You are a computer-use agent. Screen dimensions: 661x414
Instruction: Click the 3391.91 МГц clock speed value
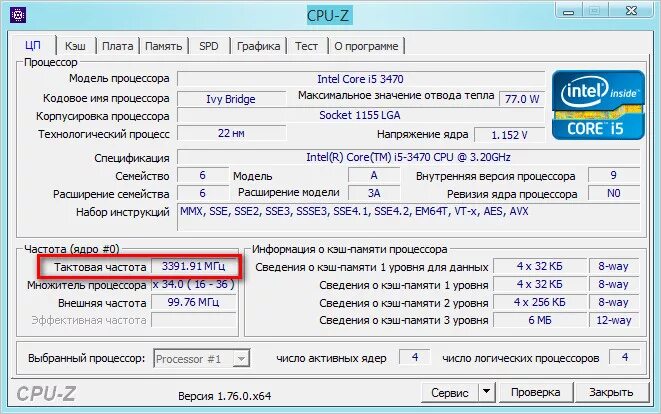tap(193, 266)
